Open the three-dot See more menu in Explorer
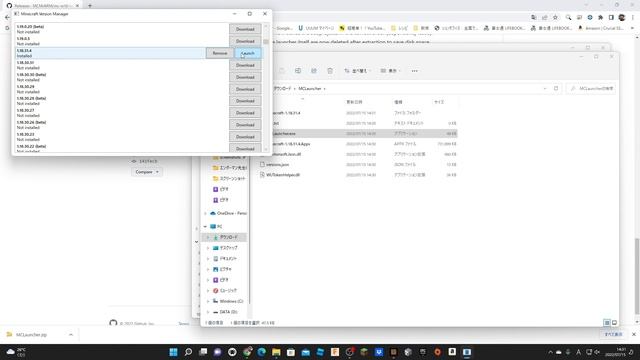 tap(415, 71)
